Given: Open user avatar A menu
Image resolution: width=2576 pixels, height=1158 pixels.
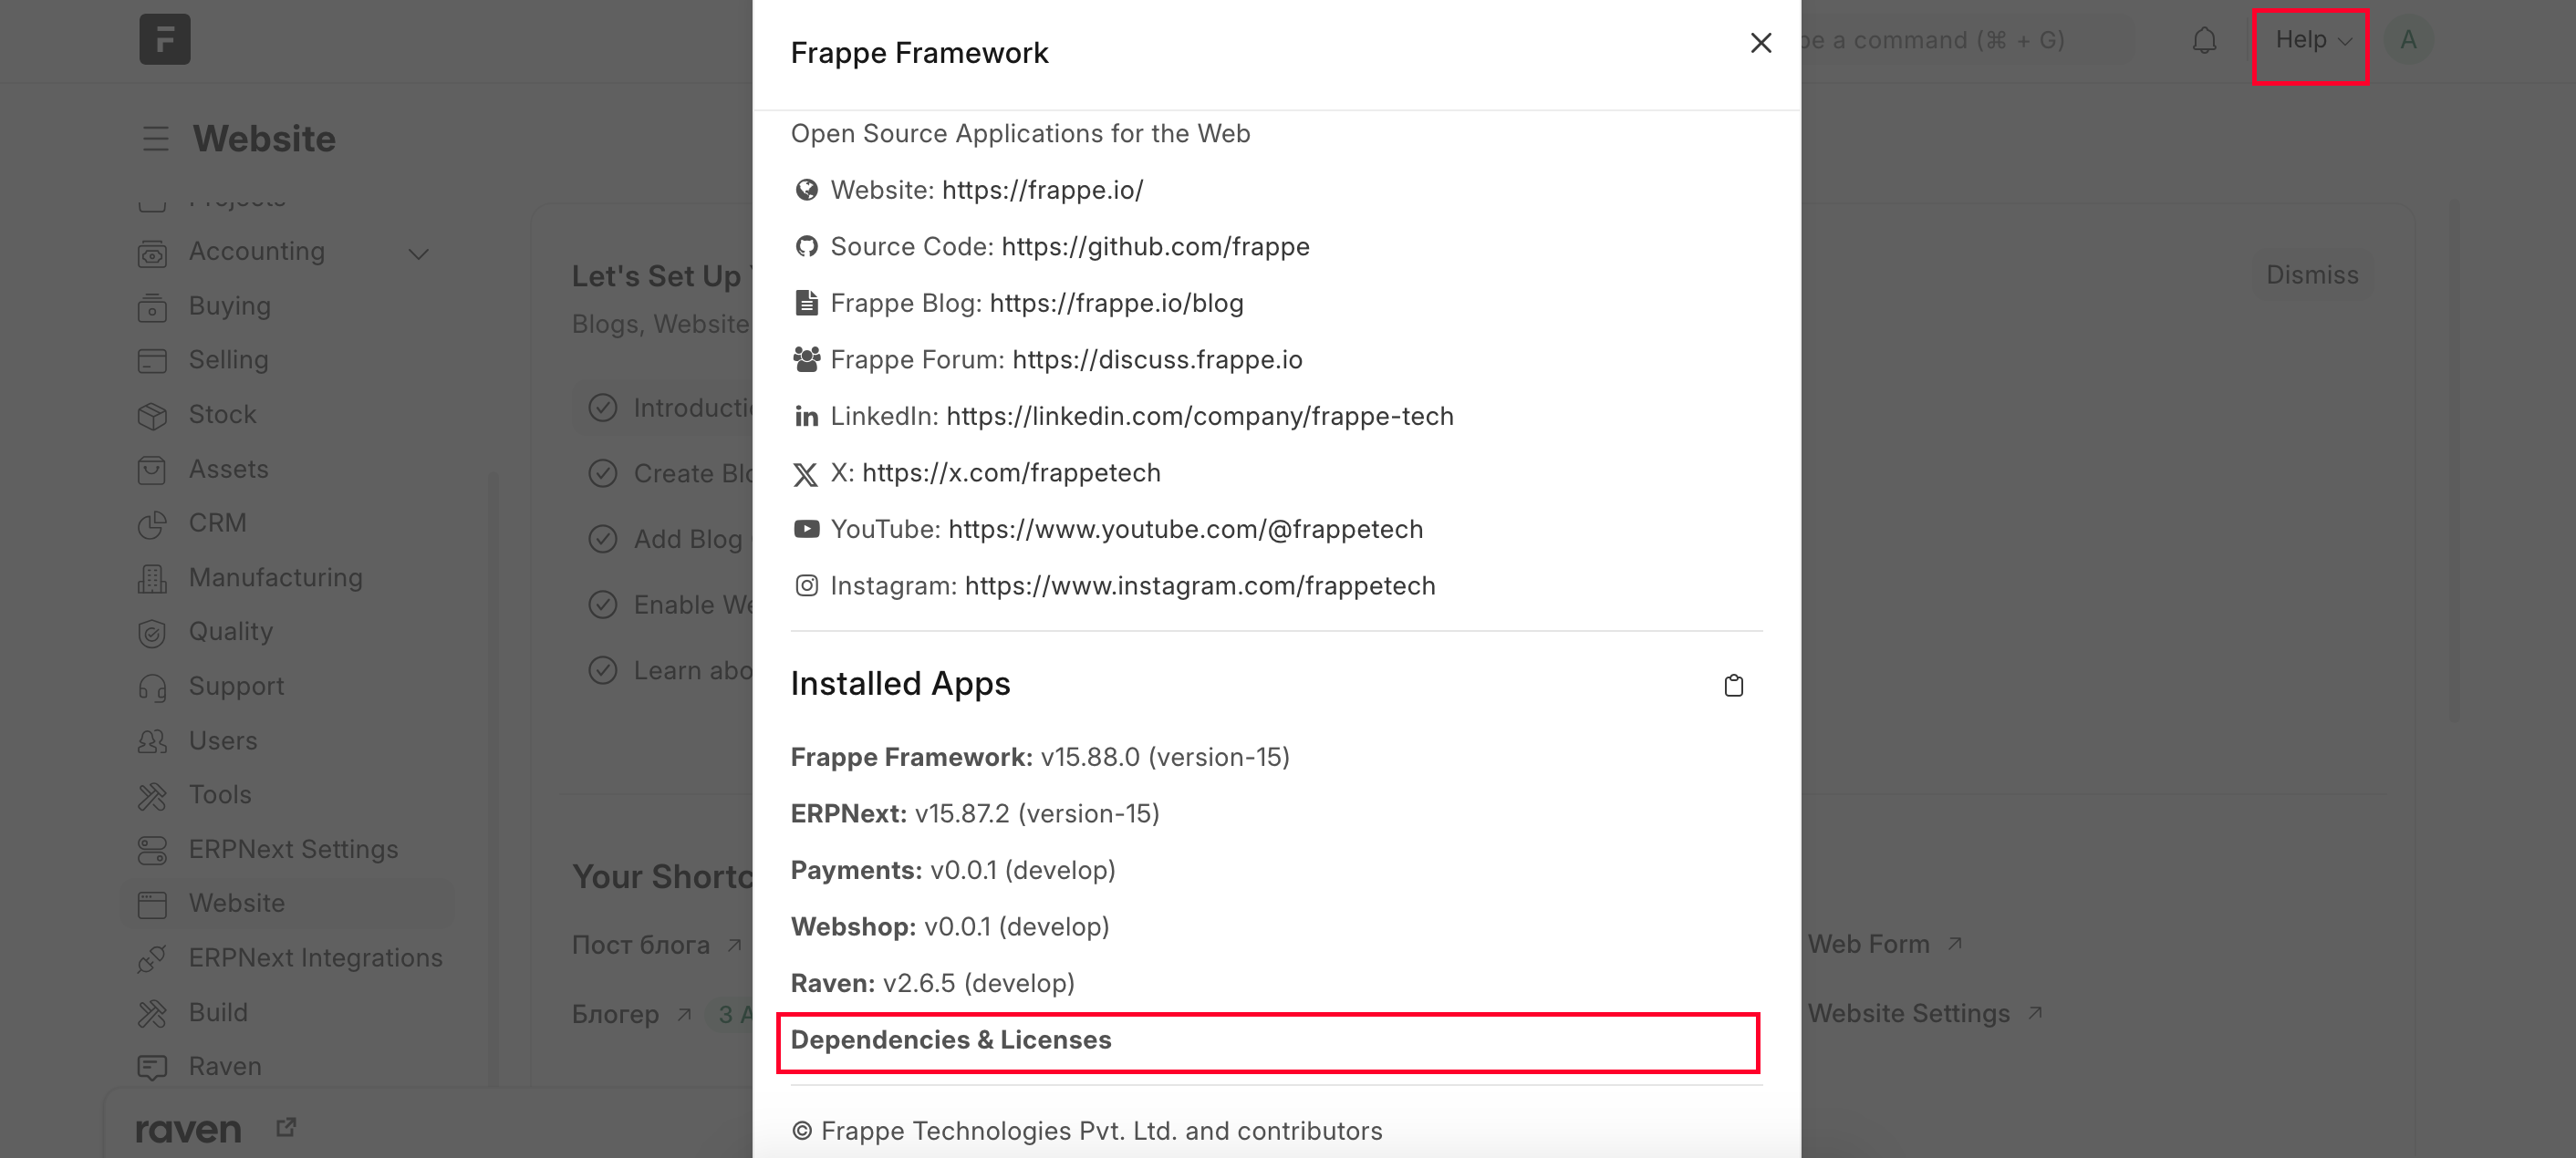Looking at the screenshot, I should tap(2407, 40).
